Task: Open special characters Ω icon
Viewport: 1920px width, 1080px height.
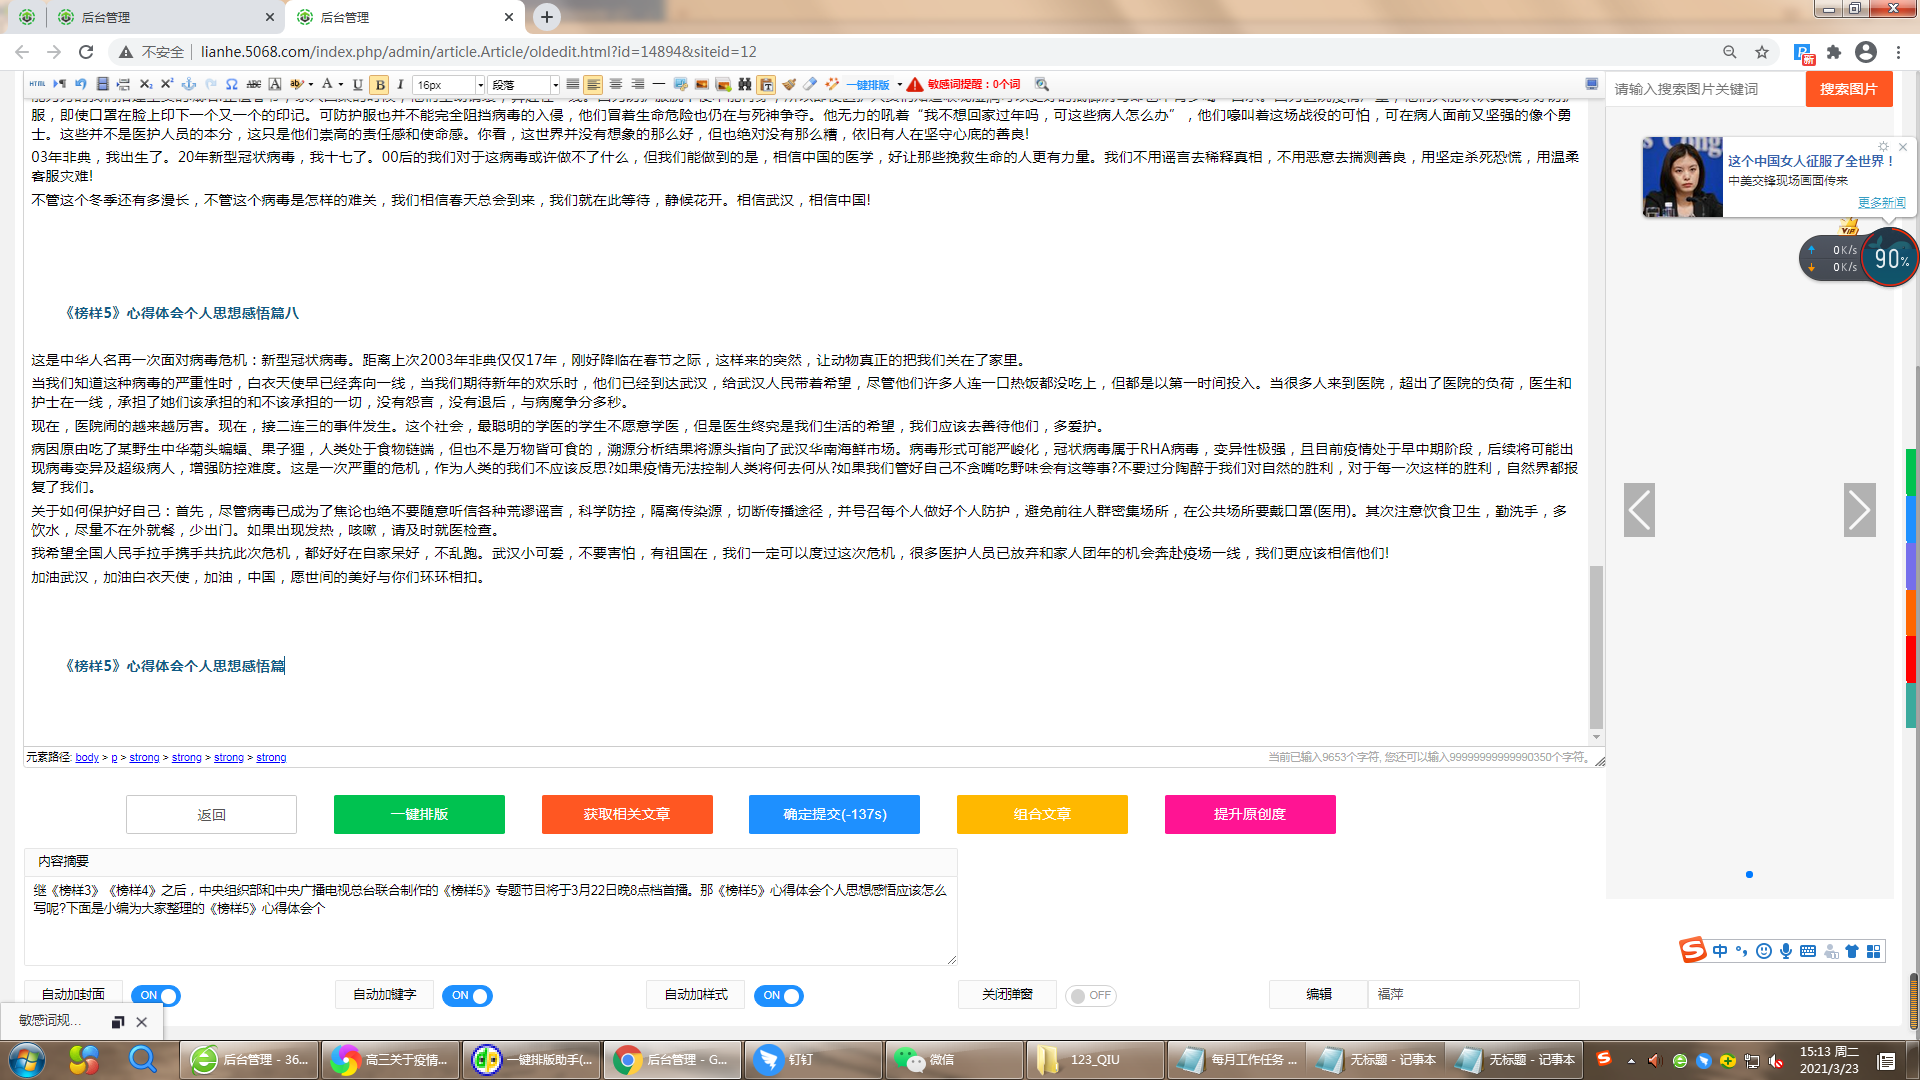Action: click(x=231, y=84)
